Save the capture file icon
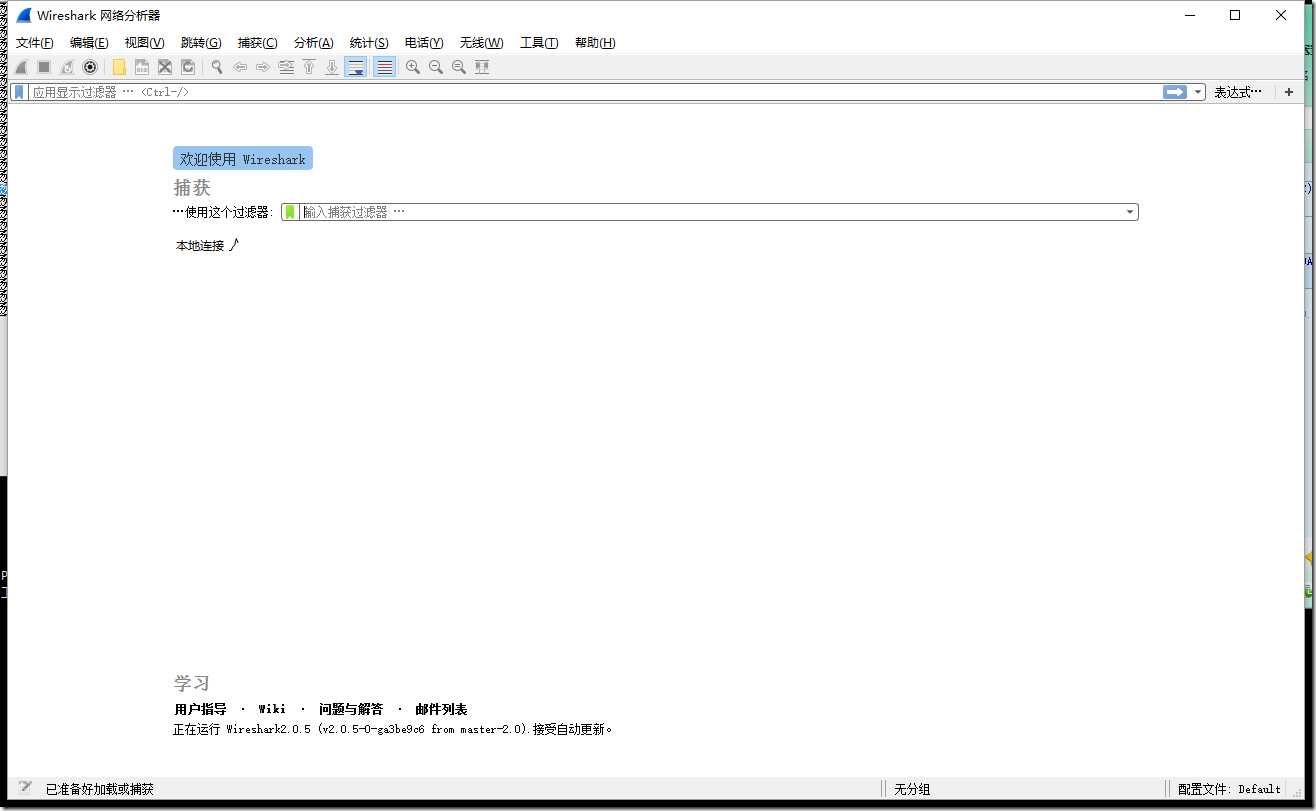 (142, 67)
